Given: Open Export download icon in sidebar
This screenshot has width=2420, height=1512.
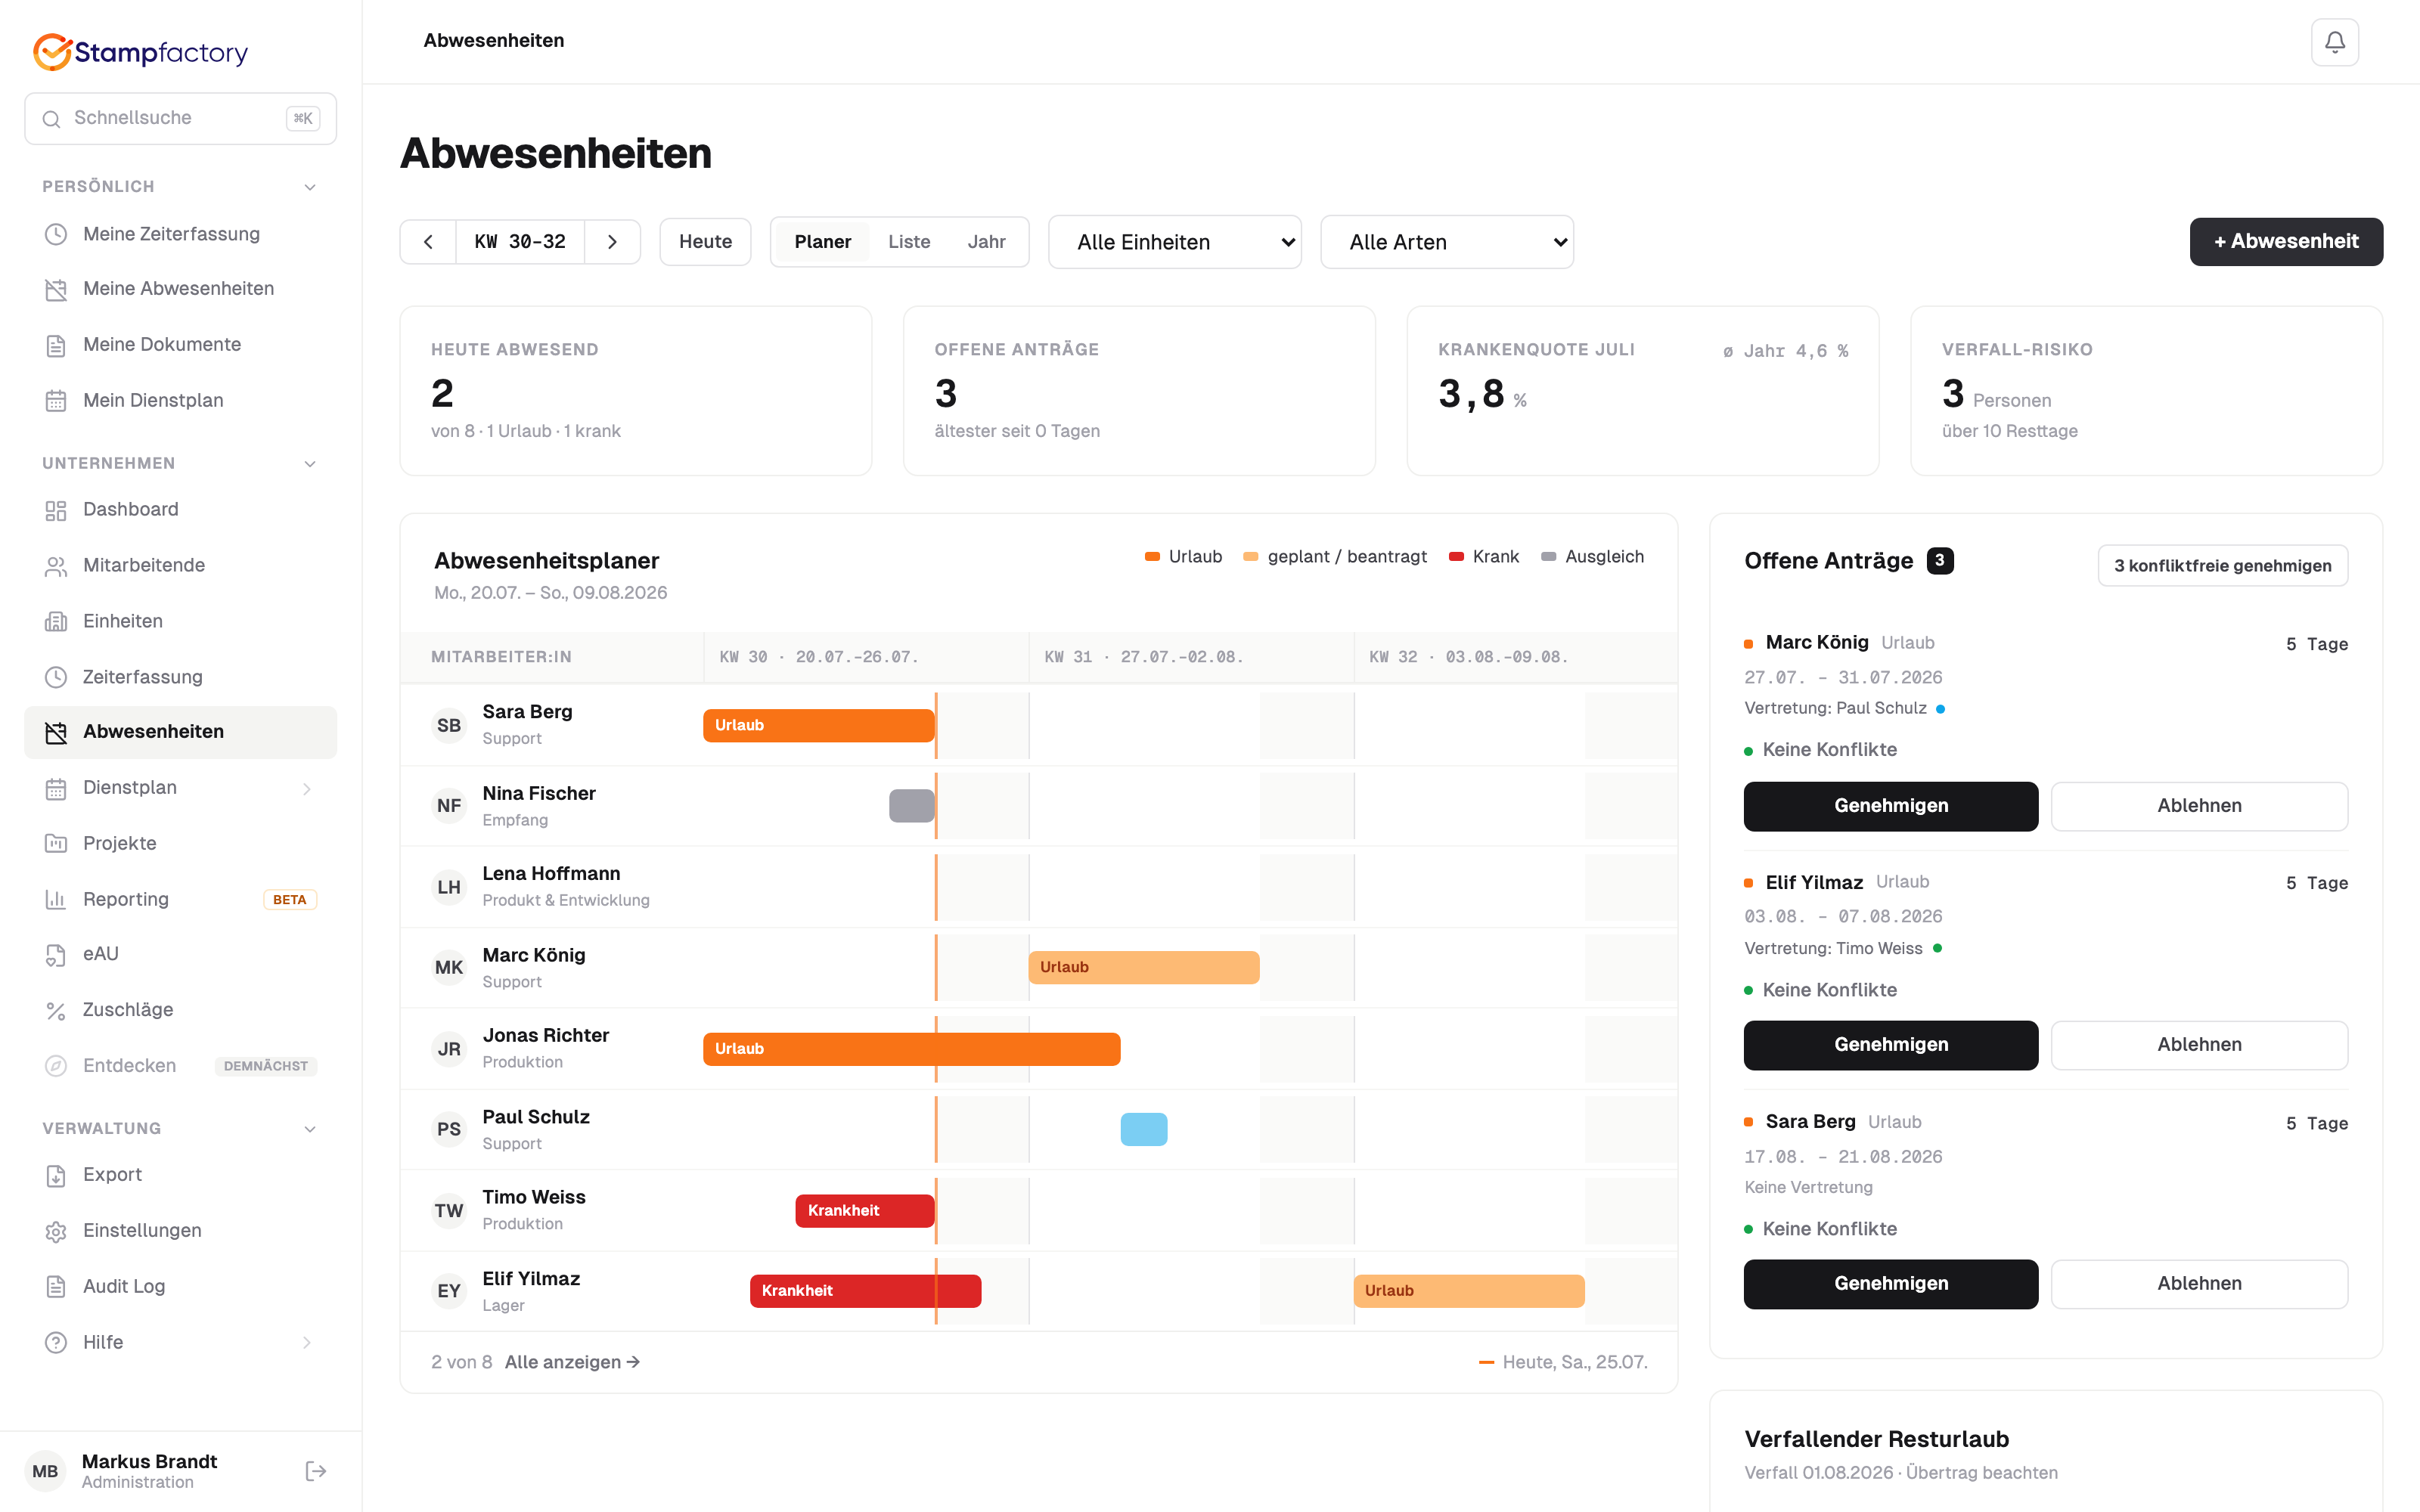Looking at the screenshot, I should click(56, 1175).
